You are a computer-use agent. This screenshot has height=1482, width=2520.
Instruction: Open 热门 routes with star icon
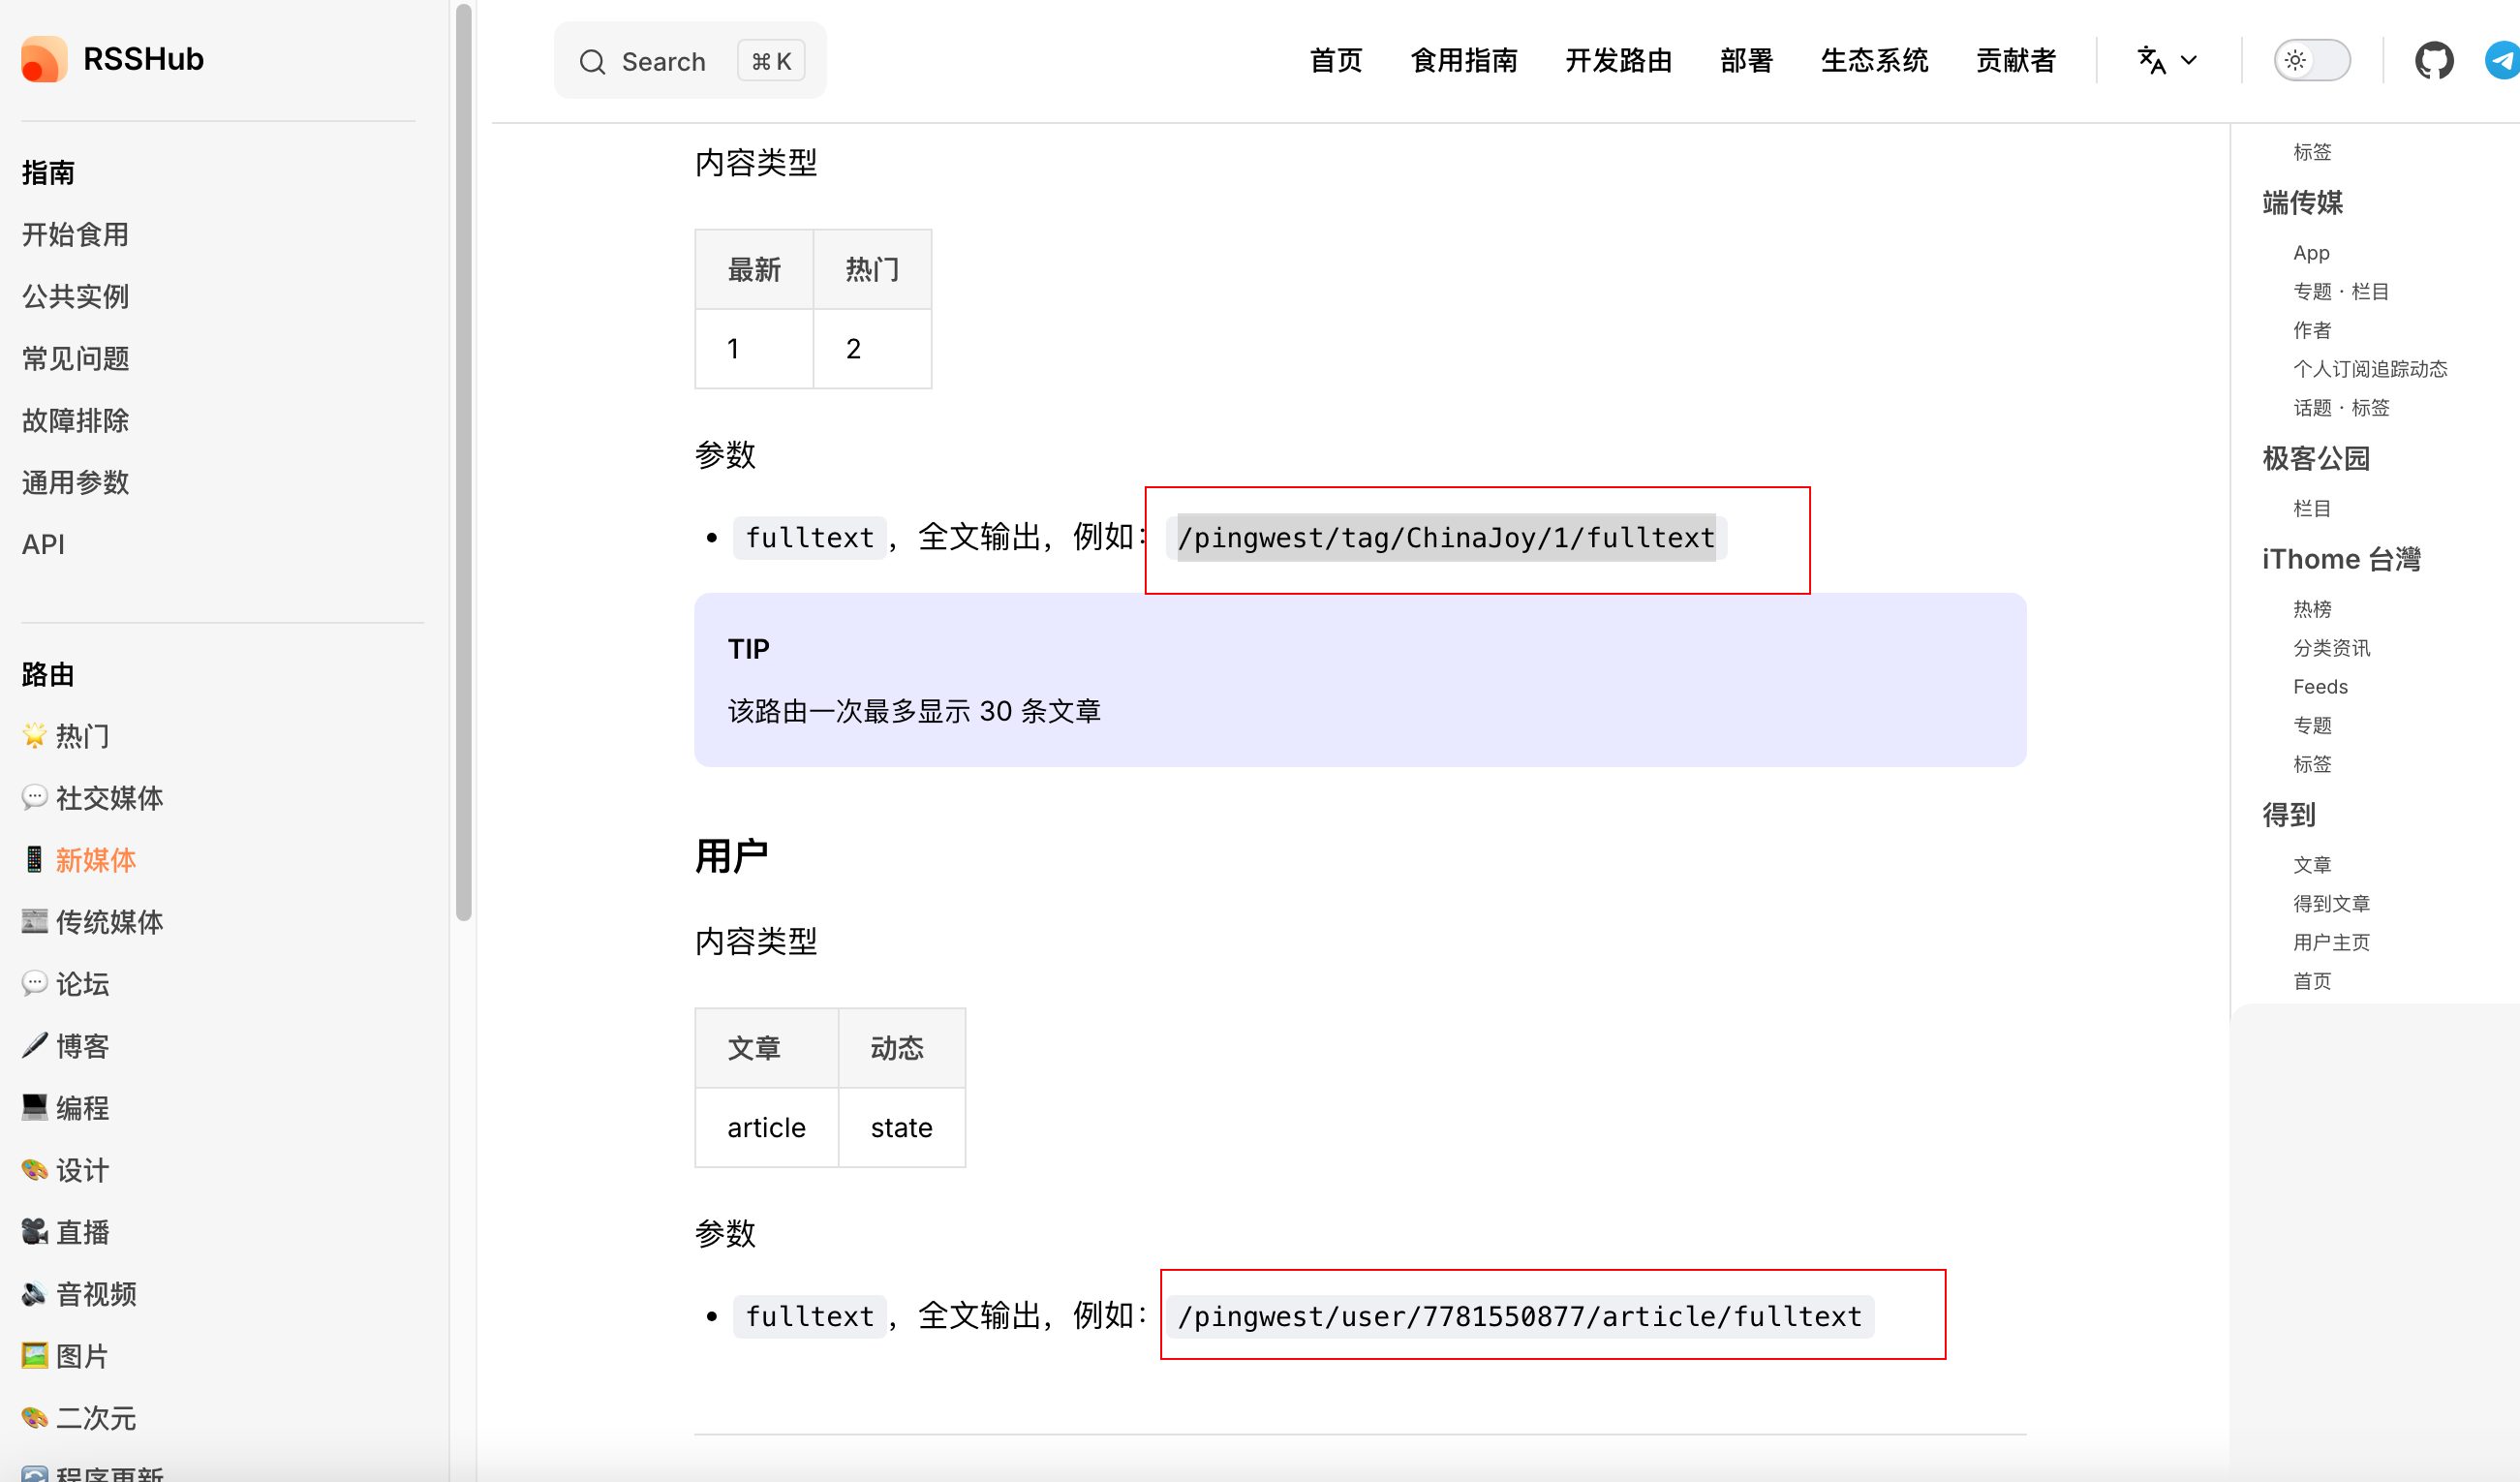click(x=82, y=736)
